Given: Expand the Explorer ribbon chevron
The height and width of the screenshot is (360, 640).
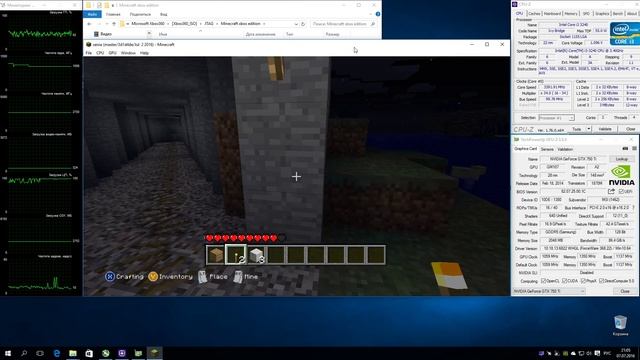Looking at the screenshot, I should (x=371, y=14).
